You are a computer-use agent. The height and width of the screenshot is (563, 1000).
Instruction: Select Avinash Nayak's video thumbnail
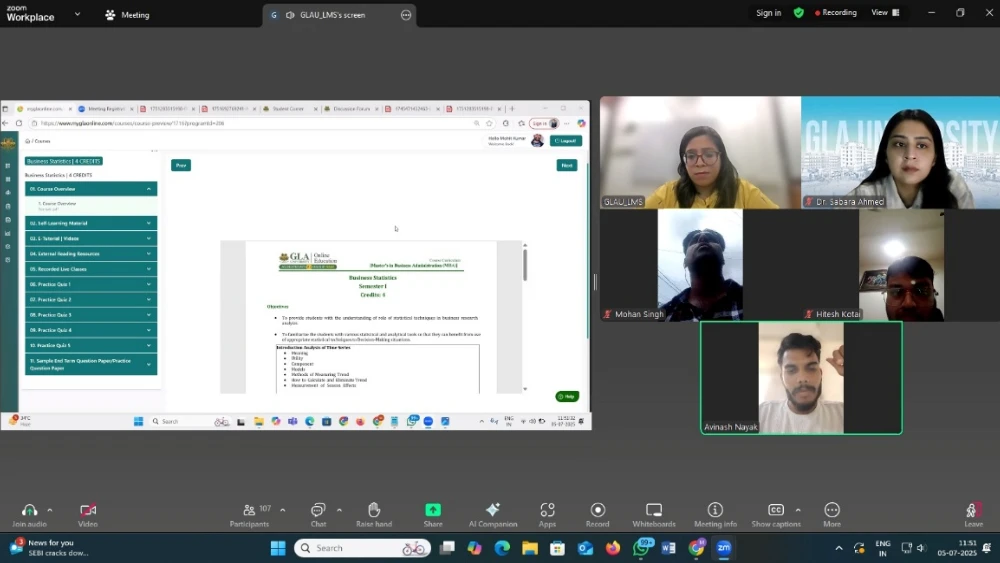coord(801,377)
